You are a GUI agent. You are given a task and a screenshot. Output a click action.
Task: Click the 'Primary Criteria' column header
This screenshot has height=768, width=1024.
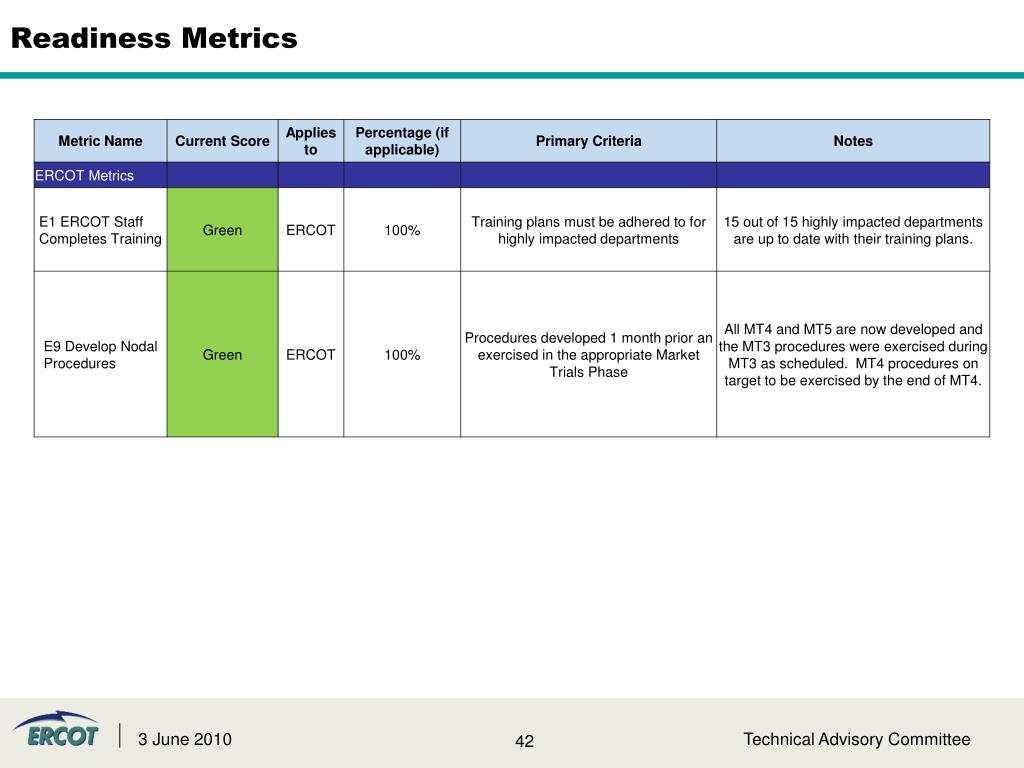tap(588, 141)
